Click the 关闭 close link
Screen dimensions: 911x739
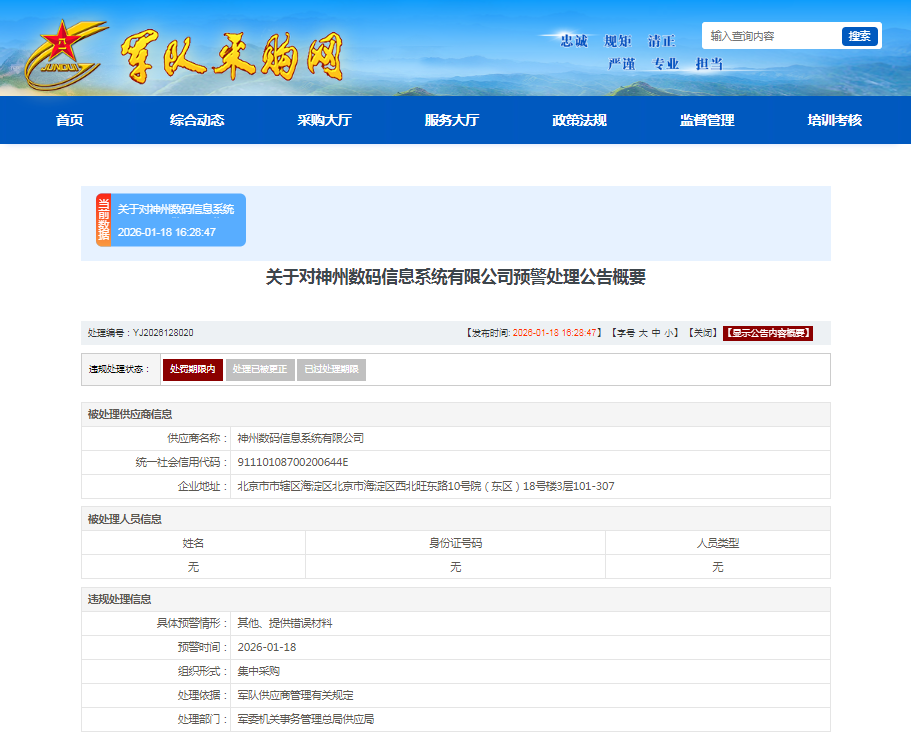pyautogui.click(x=702, y=333)
